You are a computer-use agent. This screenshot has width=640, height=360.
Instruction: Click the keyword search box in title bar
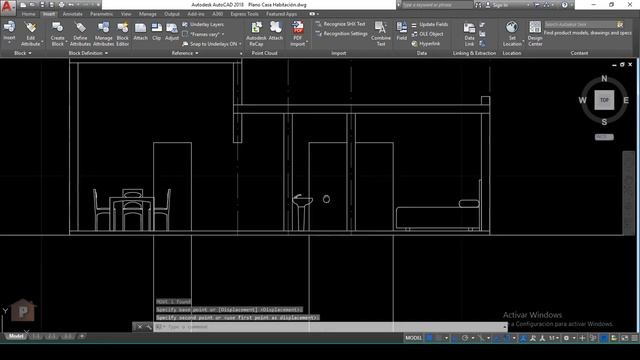click(437, 5)
